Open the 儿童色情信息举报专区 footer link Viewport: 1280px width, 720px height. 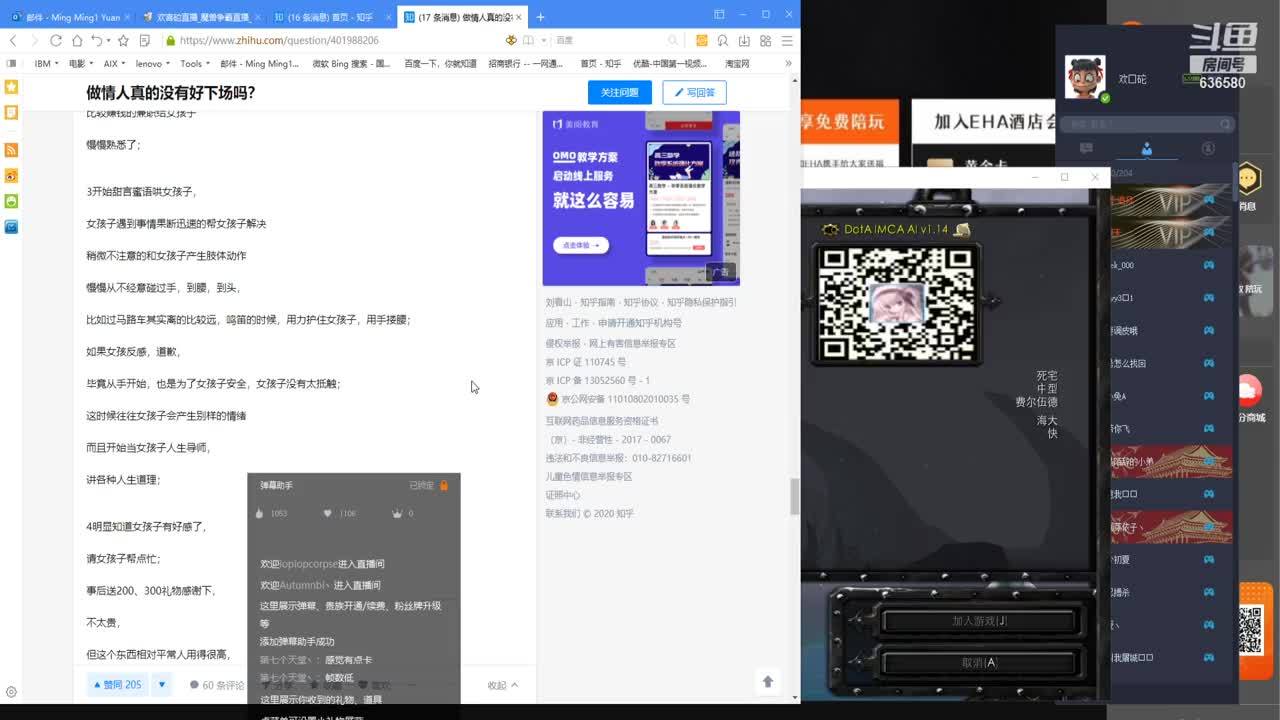[x=589, y=476]
